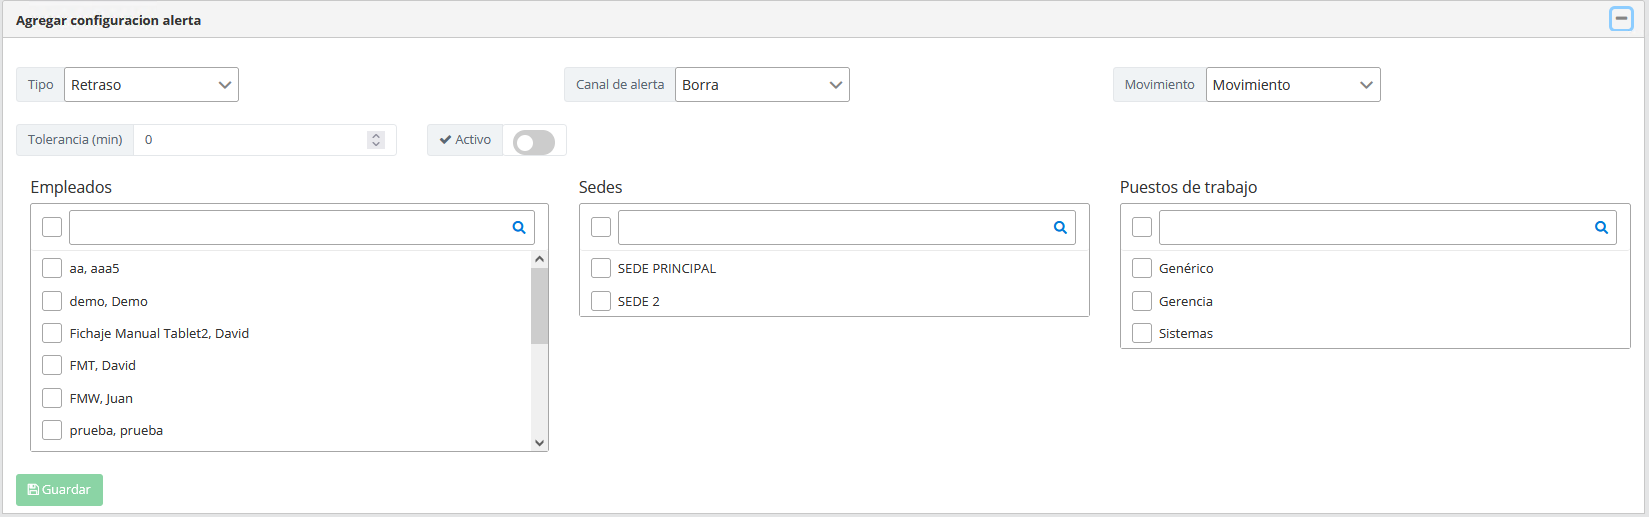Open the Tipo dropdown showing Retraso
1649x517 pixels.
click(x=151, y=85)
